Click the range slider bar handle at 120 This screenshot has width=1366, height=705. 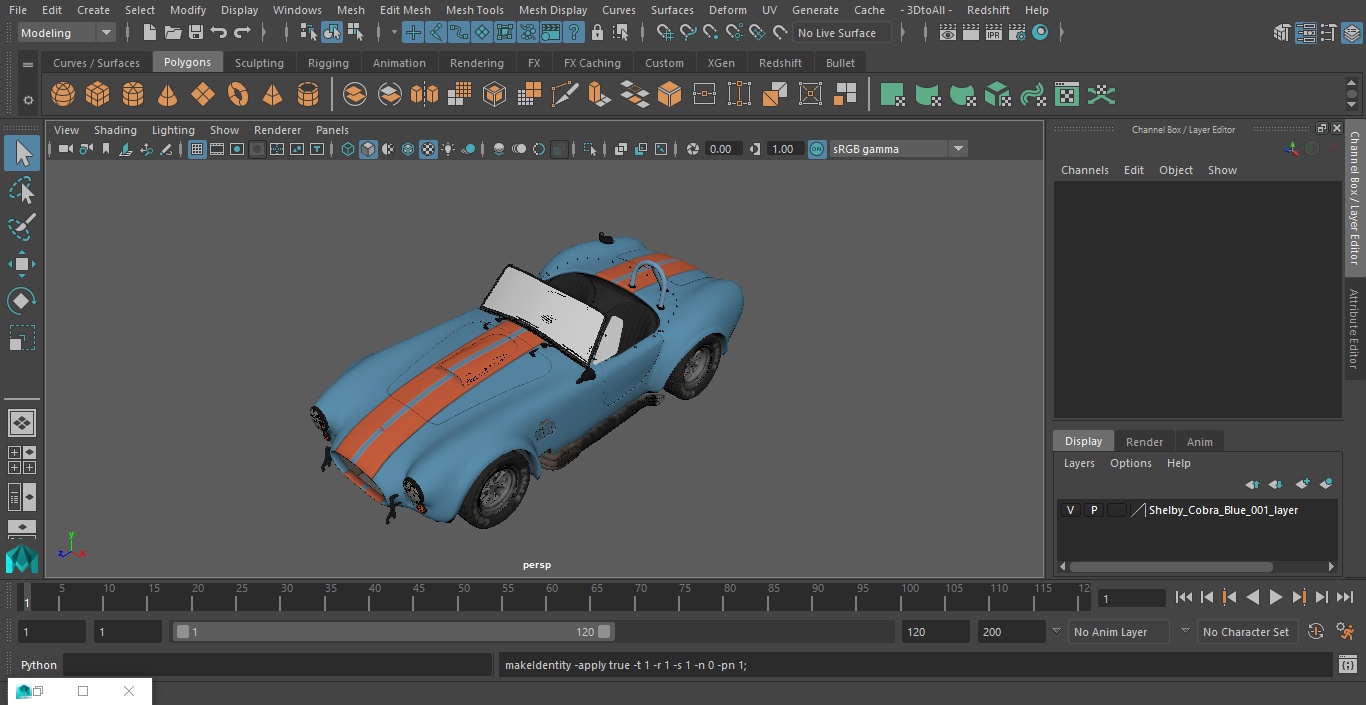[x=604, y=632]
